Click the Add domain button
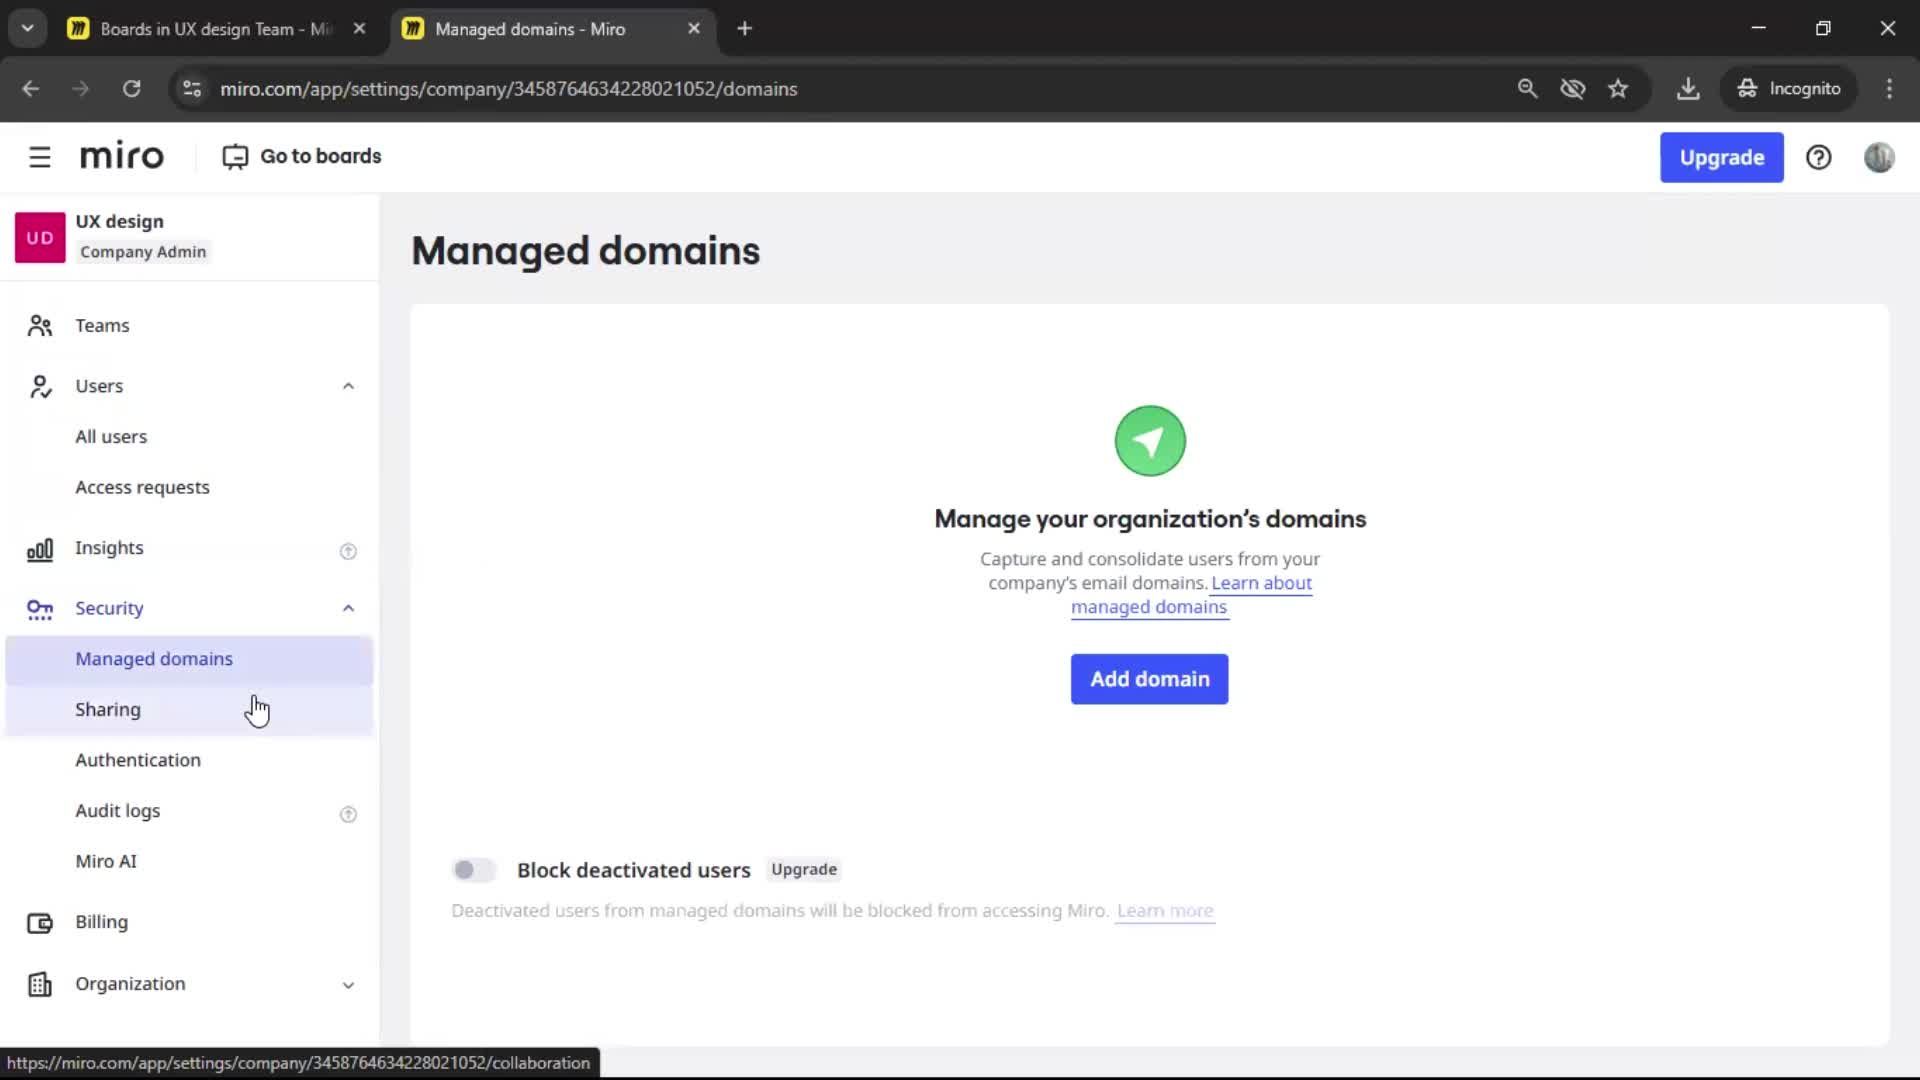 [1149, 679]
